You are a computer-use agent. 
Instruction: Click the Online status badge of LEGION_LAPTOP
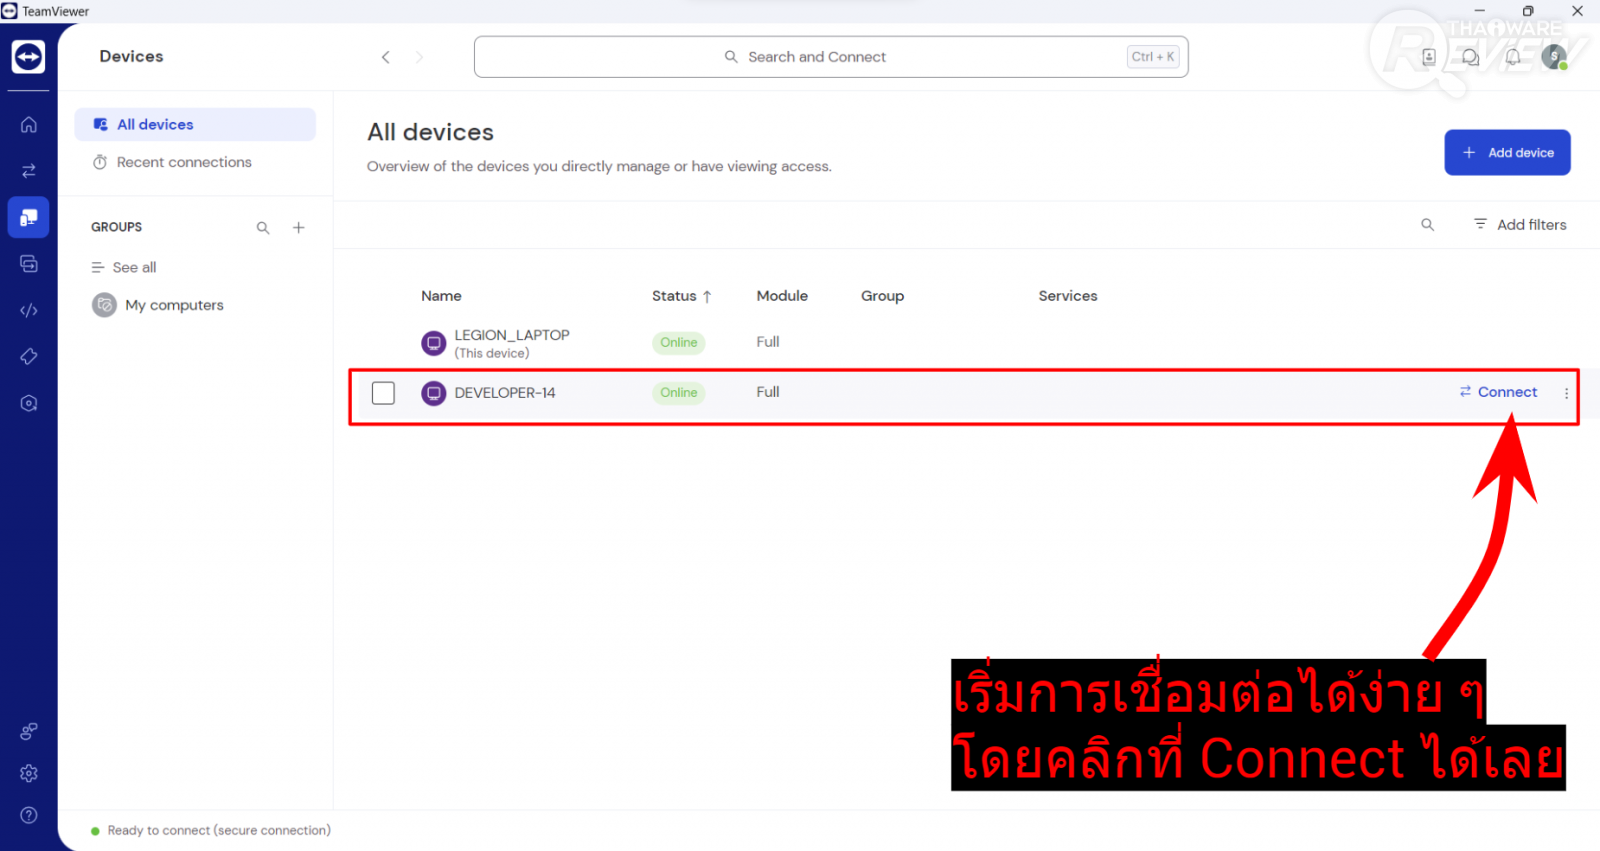[679, 343]
